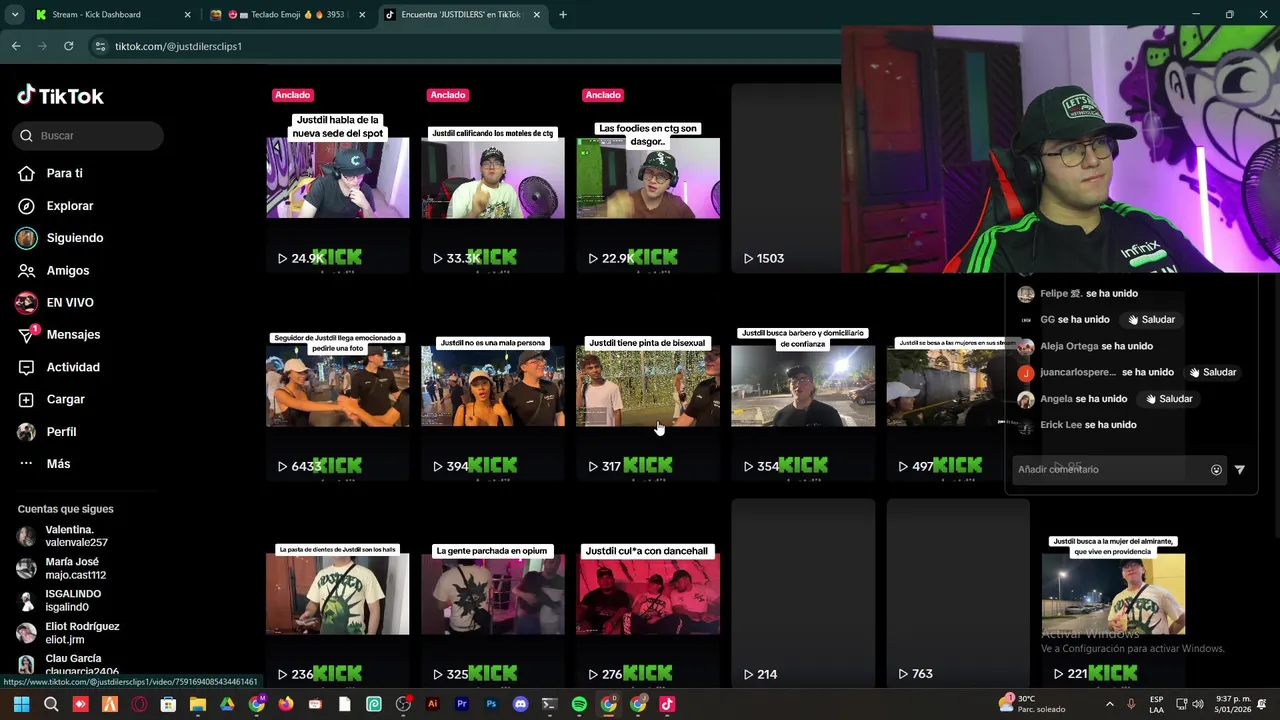Open video 'Justdil tiene pinta de bisexual'
Image resolution: width=1280 pixels, height=720 pixels.
pos(648,386)
